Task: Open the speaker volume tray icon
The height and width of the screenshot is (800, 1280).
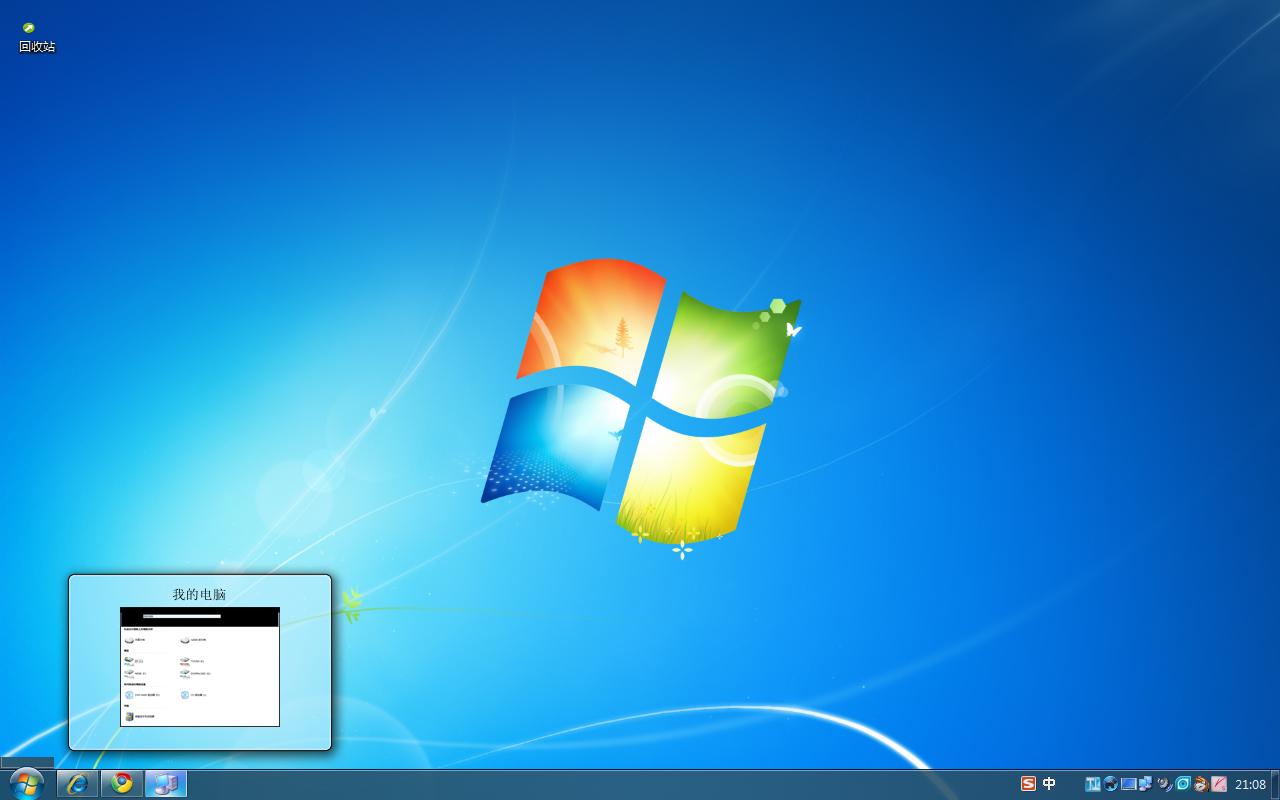Action: (1165, 784)
